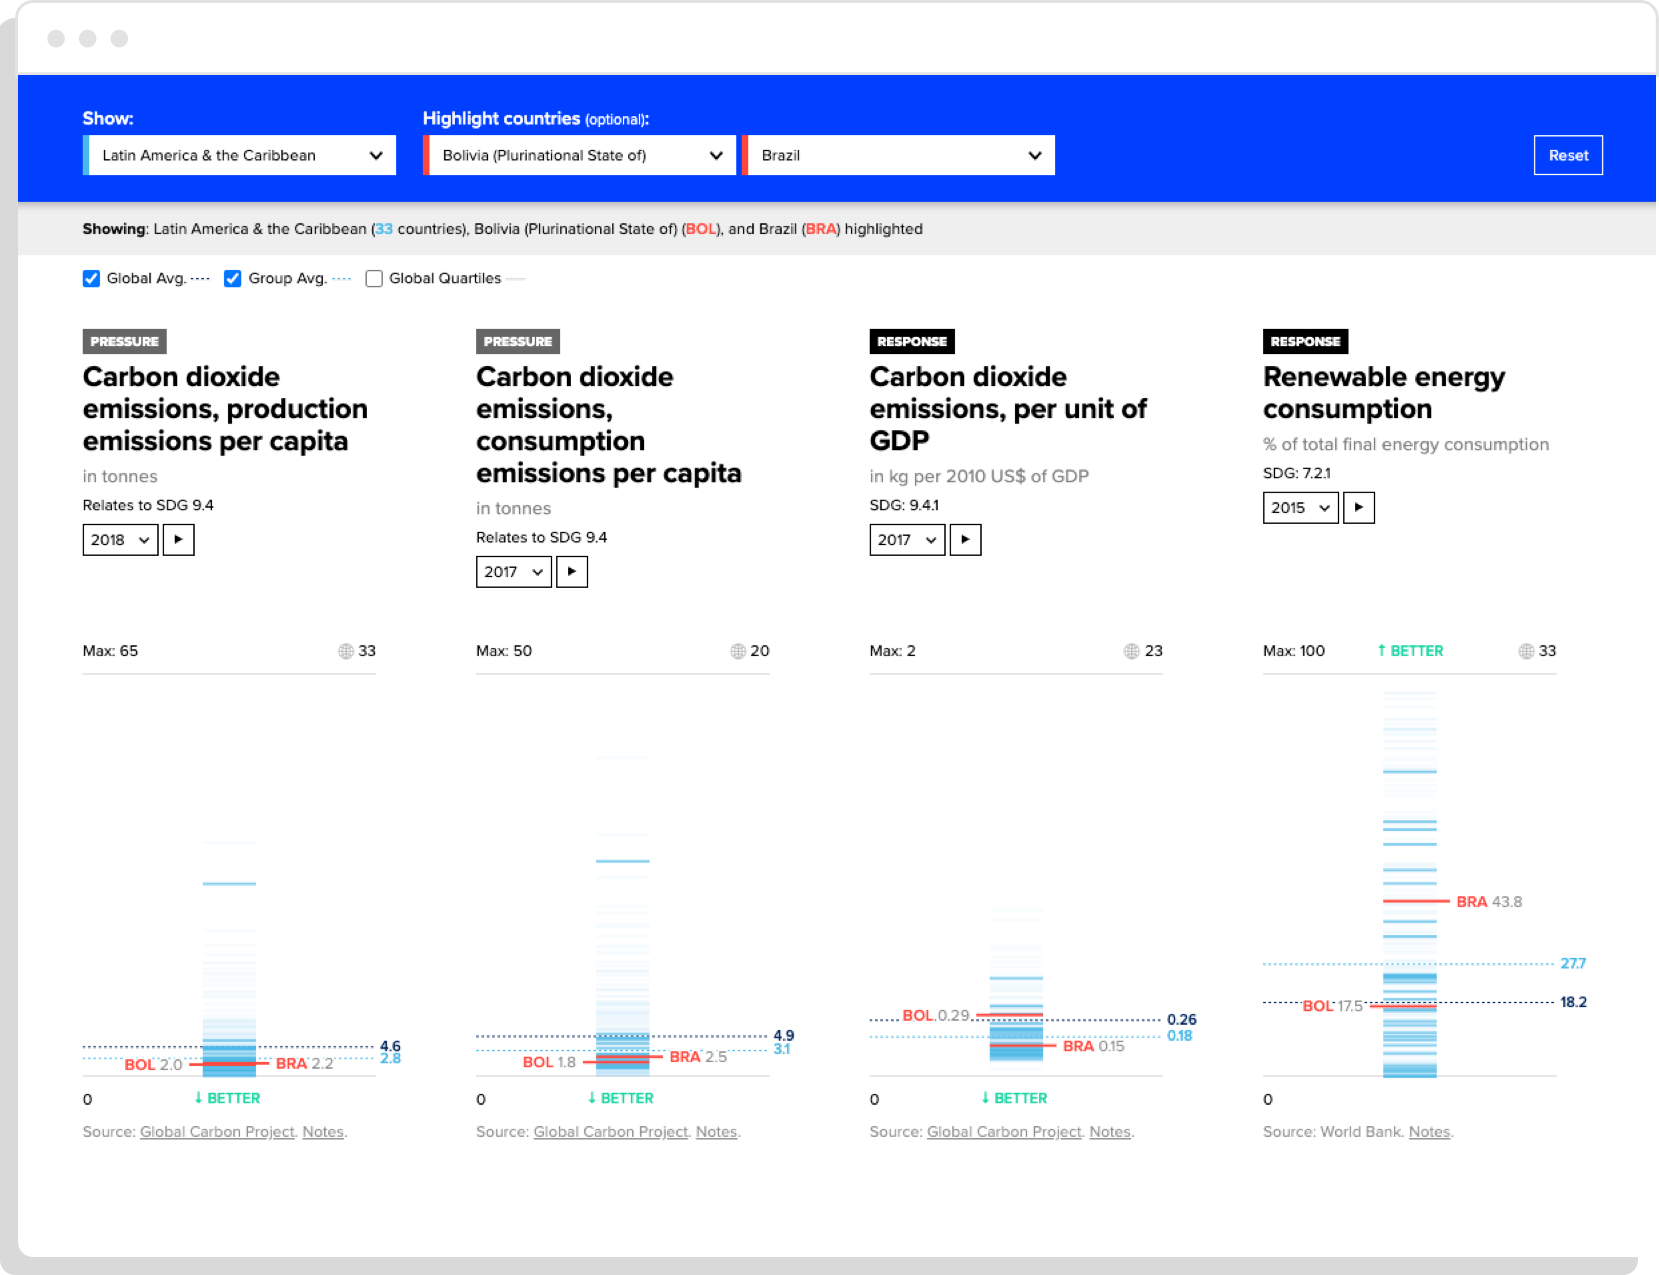Viewport: 1659px width, 1275px height.
Task: Click the BRA 43.8 marker line
Action: (1414, 901)
